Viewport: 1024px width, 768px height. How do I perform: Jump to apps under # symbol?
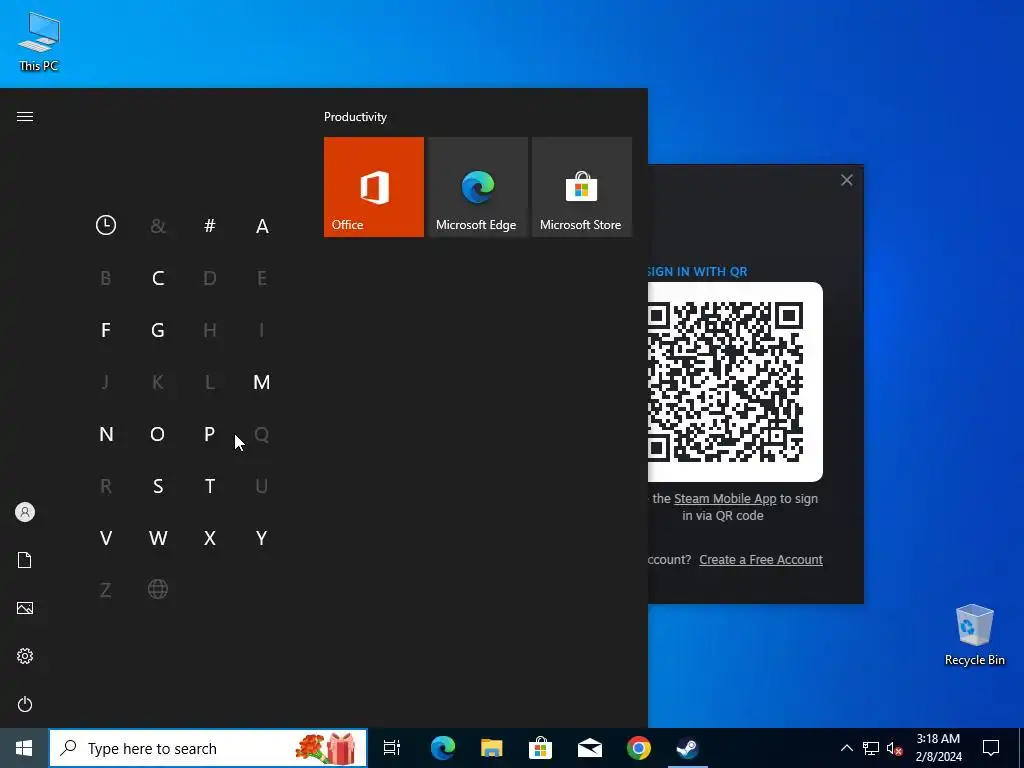[210, 225]
